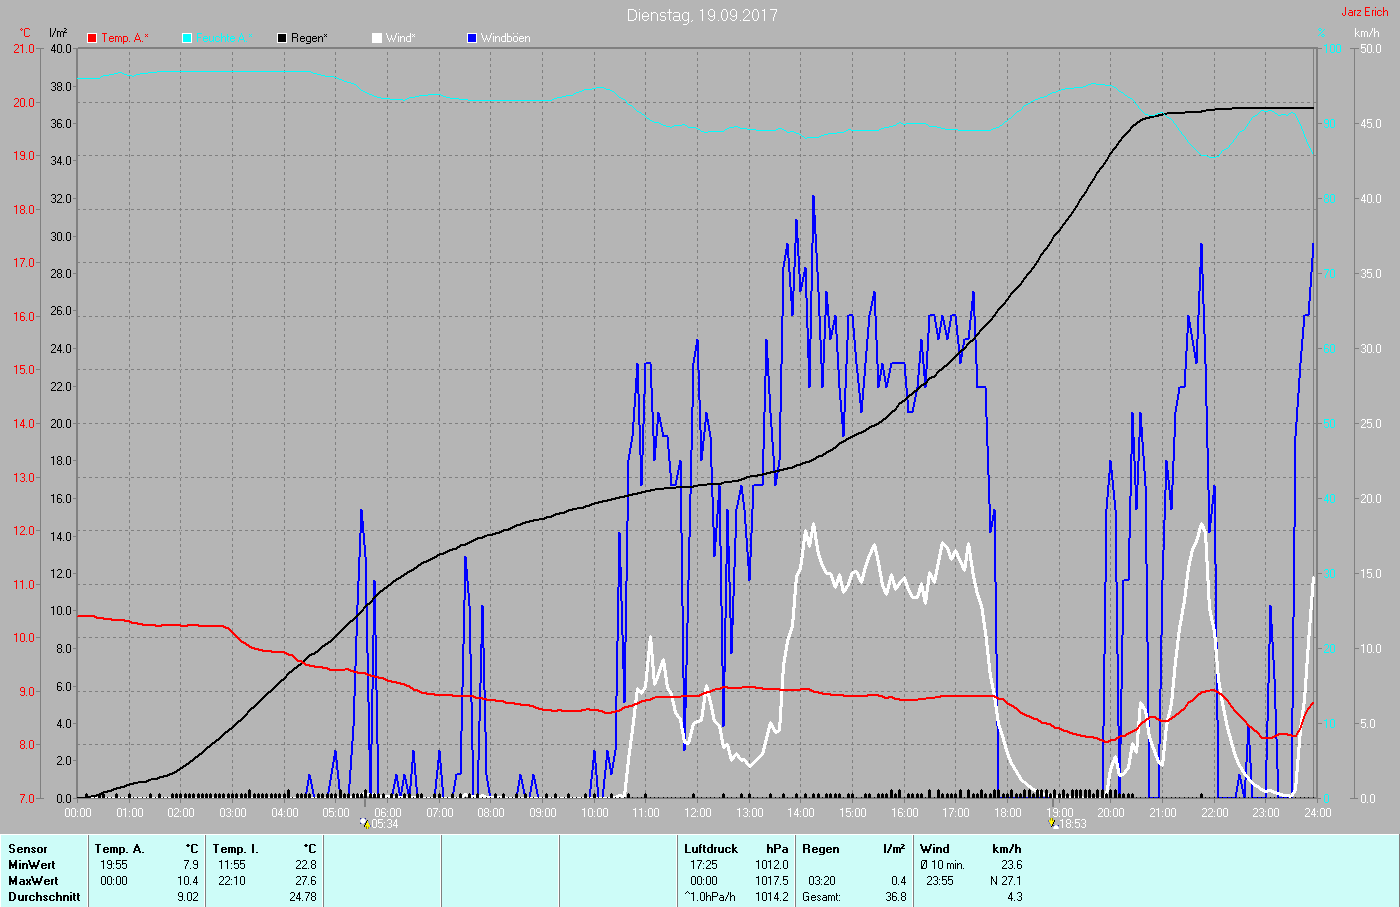Screen dimensions: 1400x907
Task: Click the average outside temperature 9.02
Action: 188,897
